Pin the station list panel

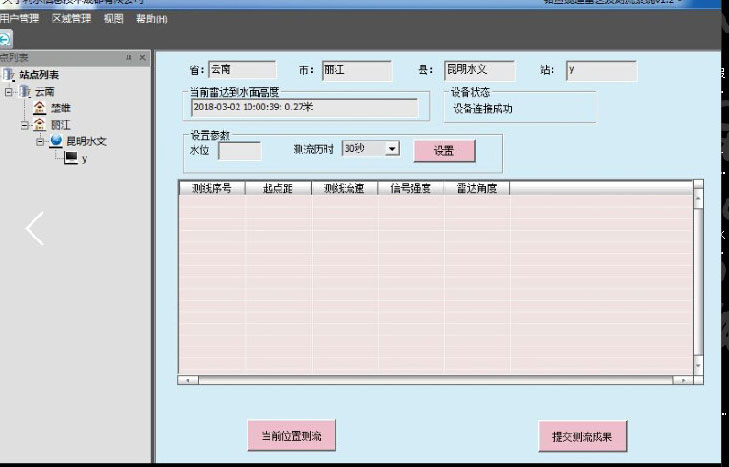click(x=129, y=57)
